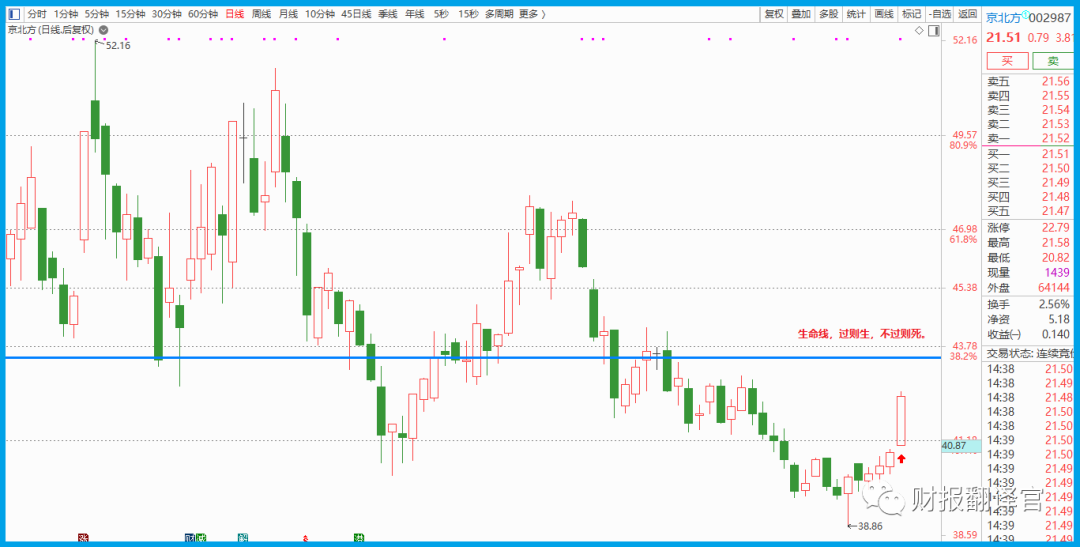Switch to the 60分钟 period tab
The height and width of the screenshot is (547, 1080).
pos(203,14)
